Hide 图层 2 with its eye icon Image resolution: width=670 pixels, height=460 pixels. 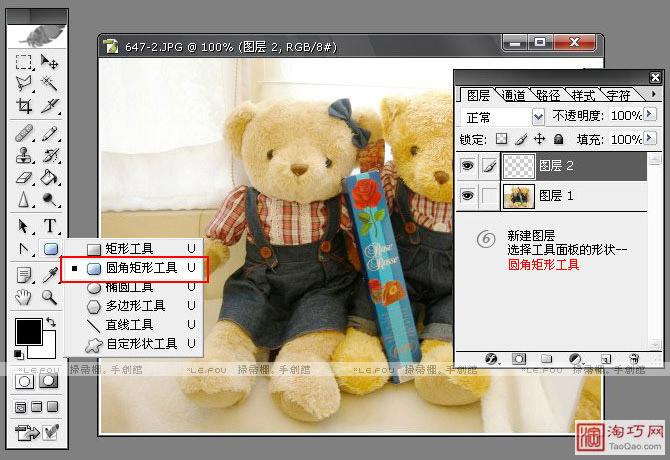468,165
